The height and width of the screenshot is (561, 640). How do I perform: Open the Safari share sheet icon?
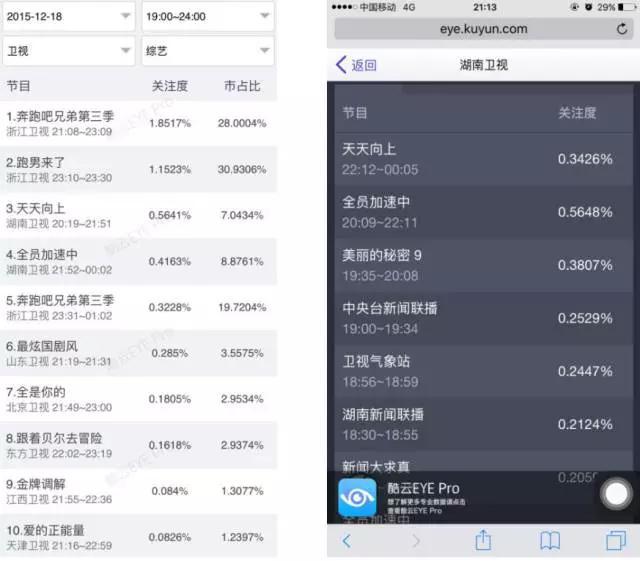[483, 540]
